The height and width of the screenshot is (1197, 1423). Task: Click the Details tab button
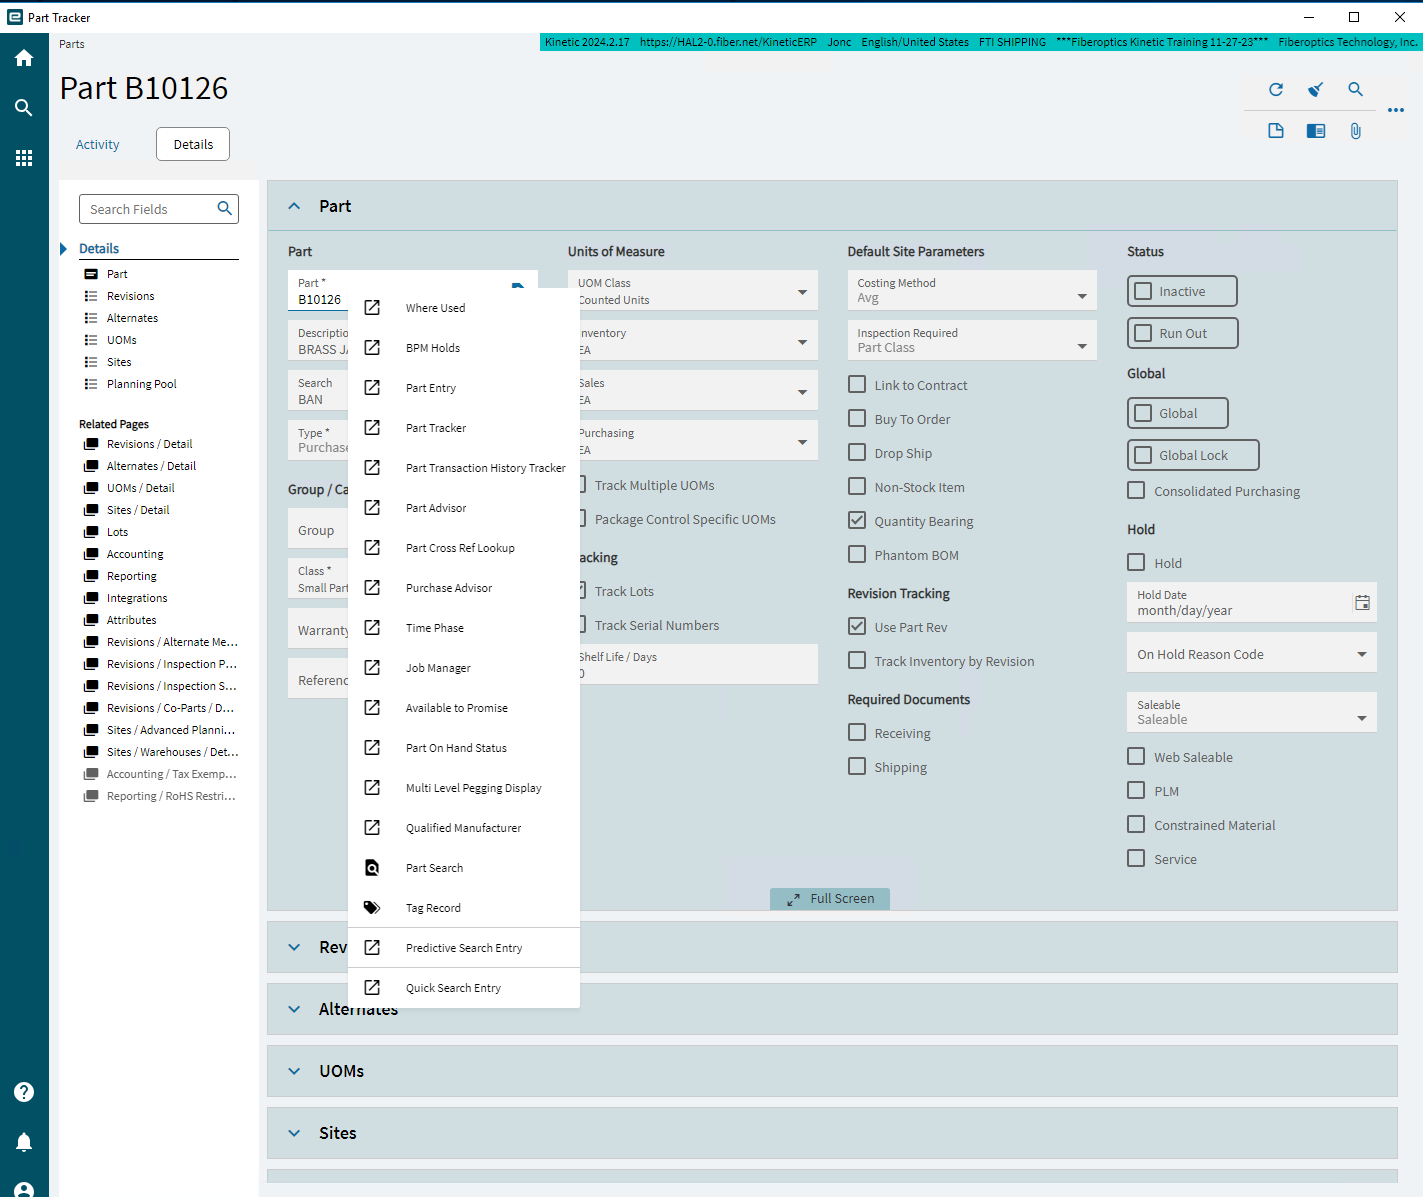(x=193, y=144)
